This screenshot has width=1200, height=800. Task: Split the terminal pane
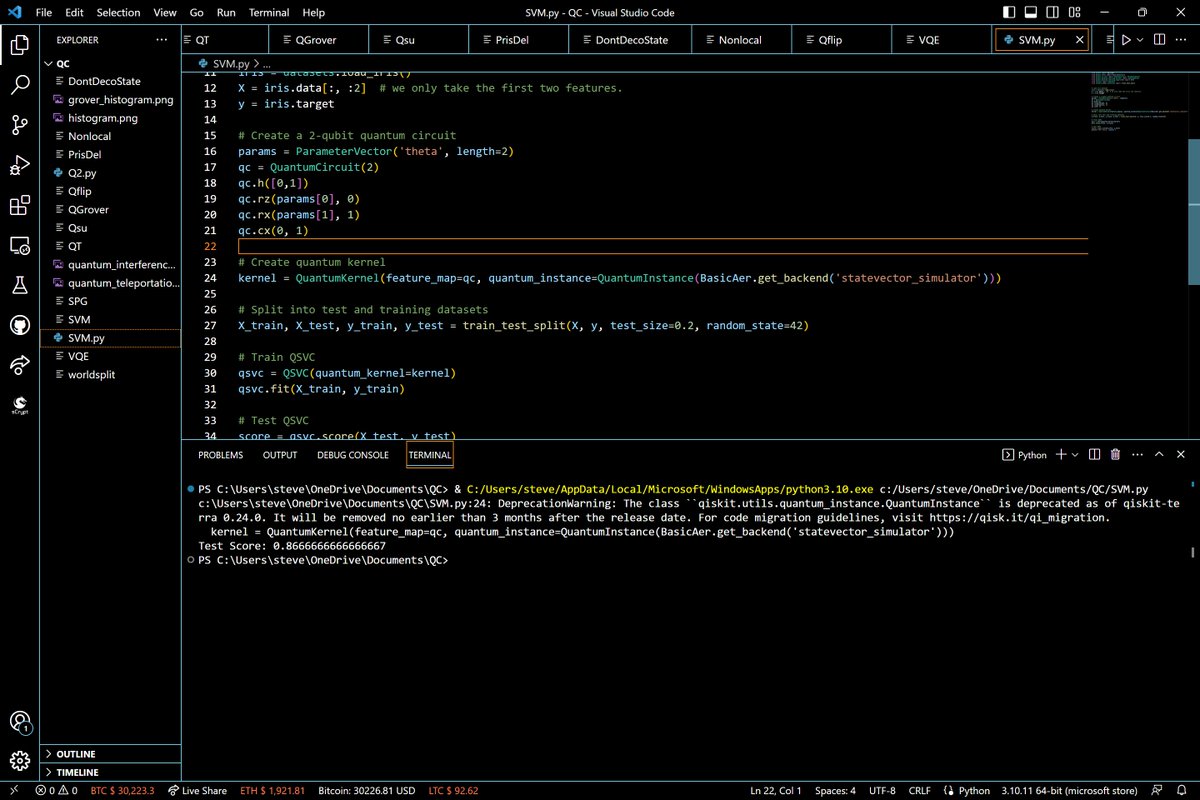(x=1095, y=455)
